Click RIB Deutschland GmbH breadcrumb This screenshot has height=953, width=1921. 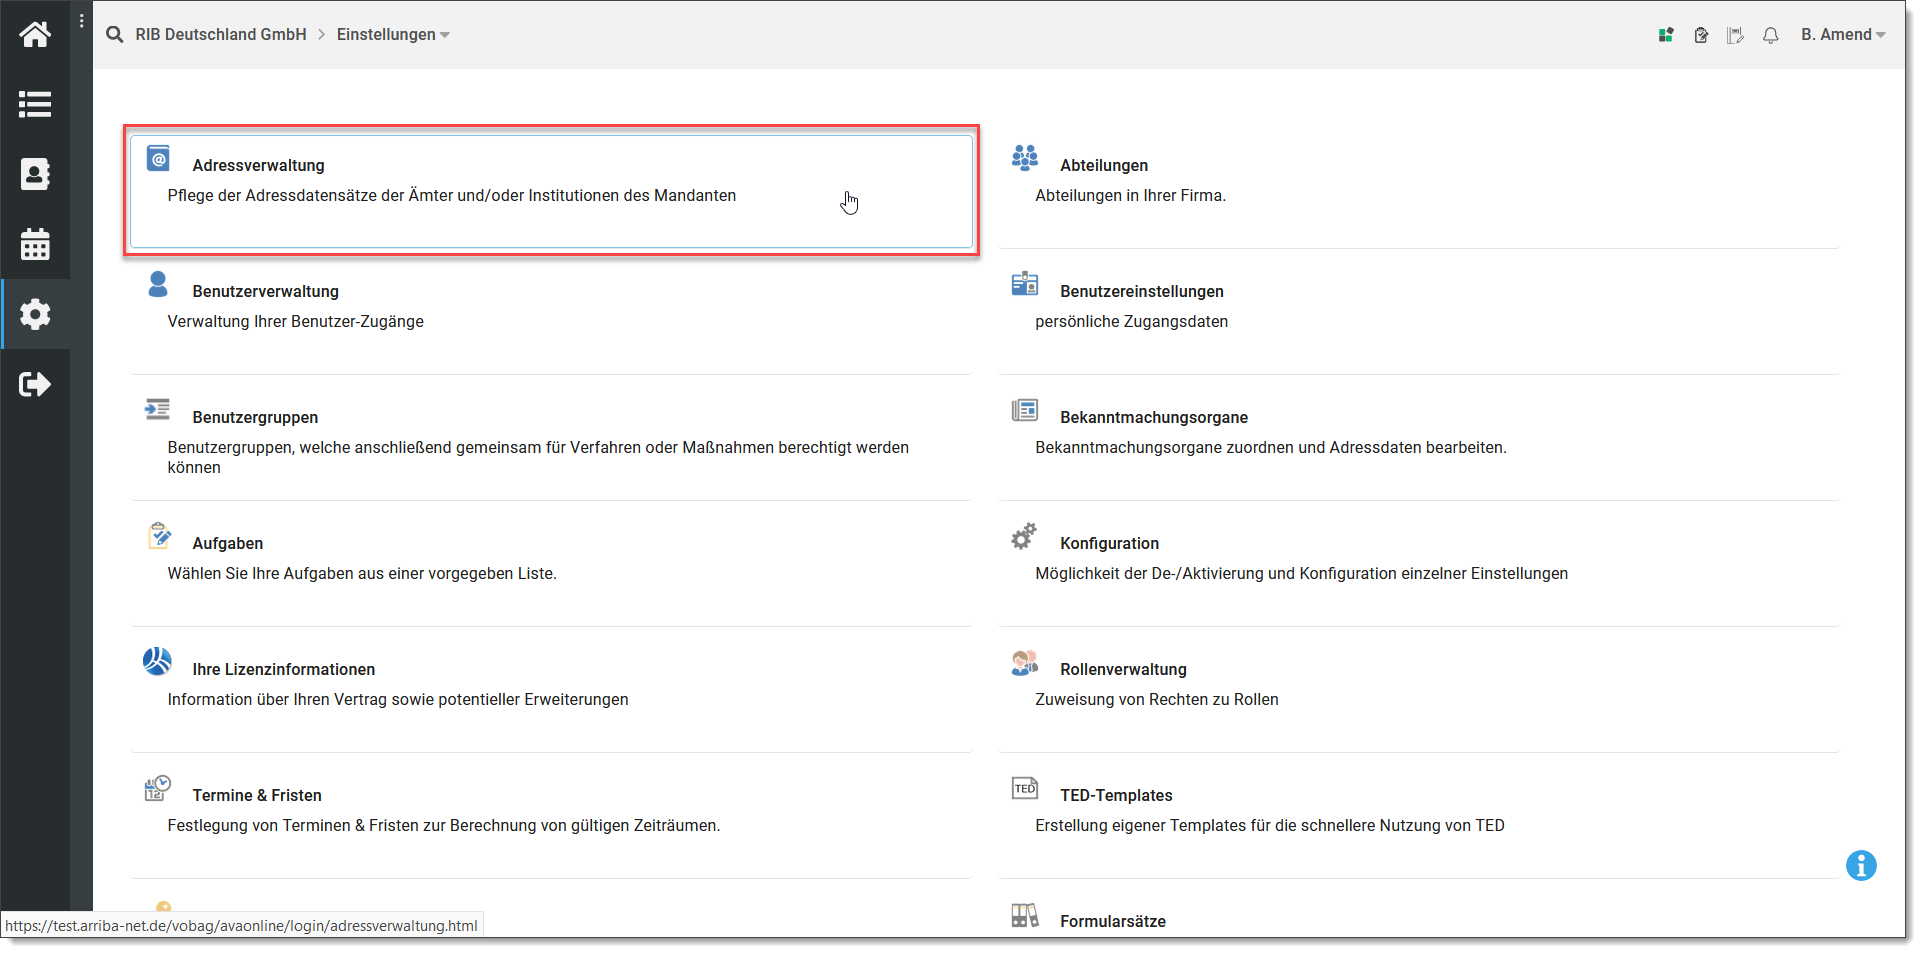pyautogui.click(x=221, y=35)
